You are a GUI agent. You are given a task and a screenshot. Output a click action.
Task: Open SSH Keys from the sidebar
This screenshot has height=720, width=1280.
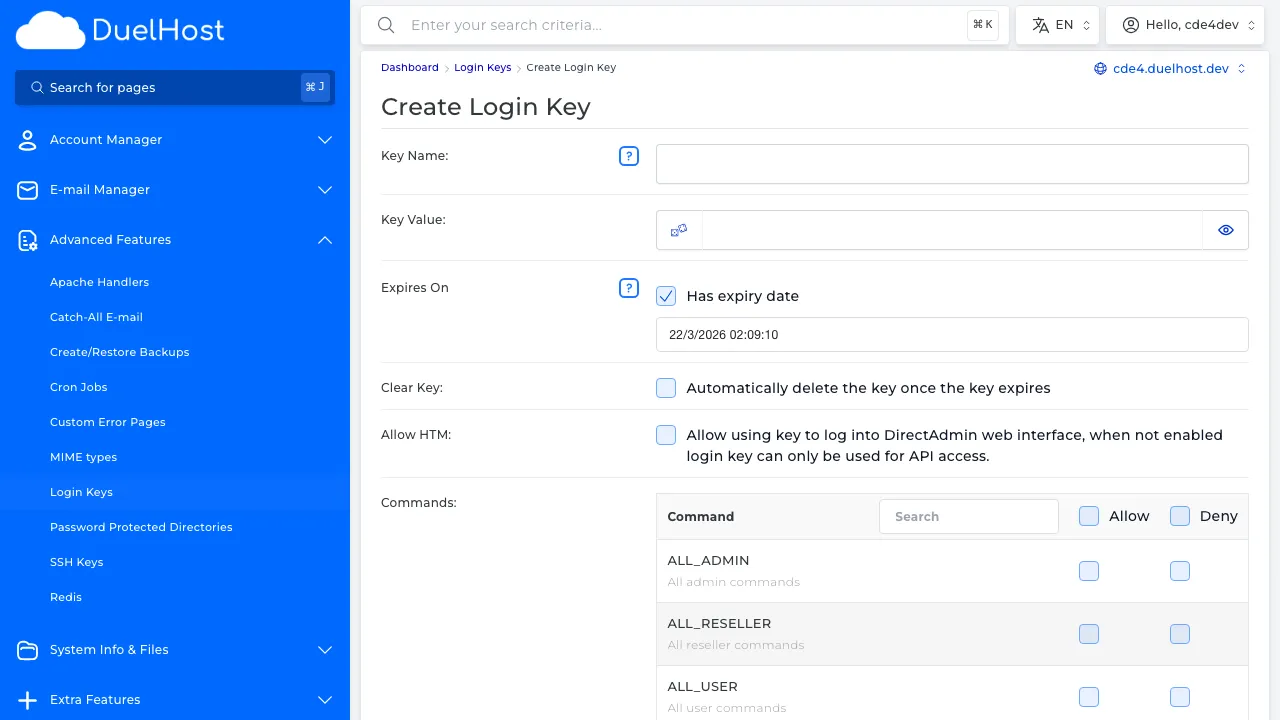77,562
